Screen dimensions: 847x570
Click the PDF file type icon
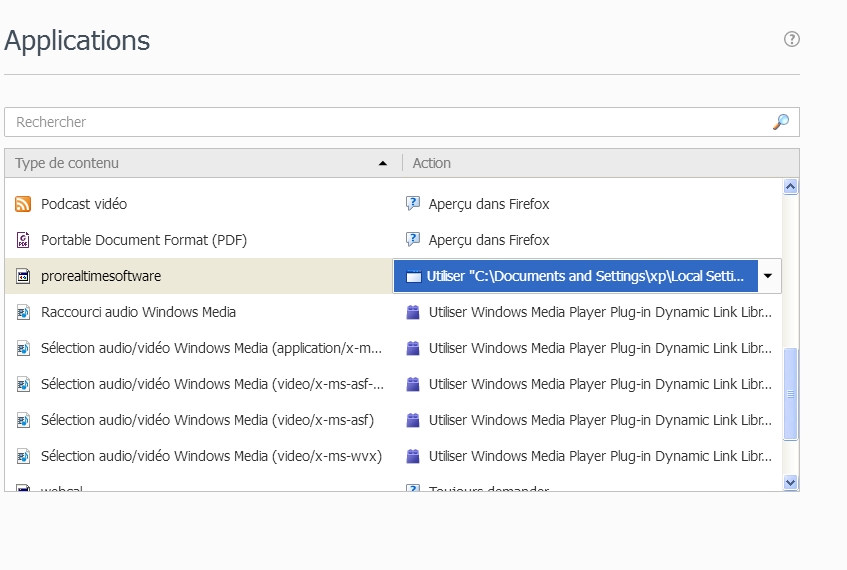coord(23,240)
